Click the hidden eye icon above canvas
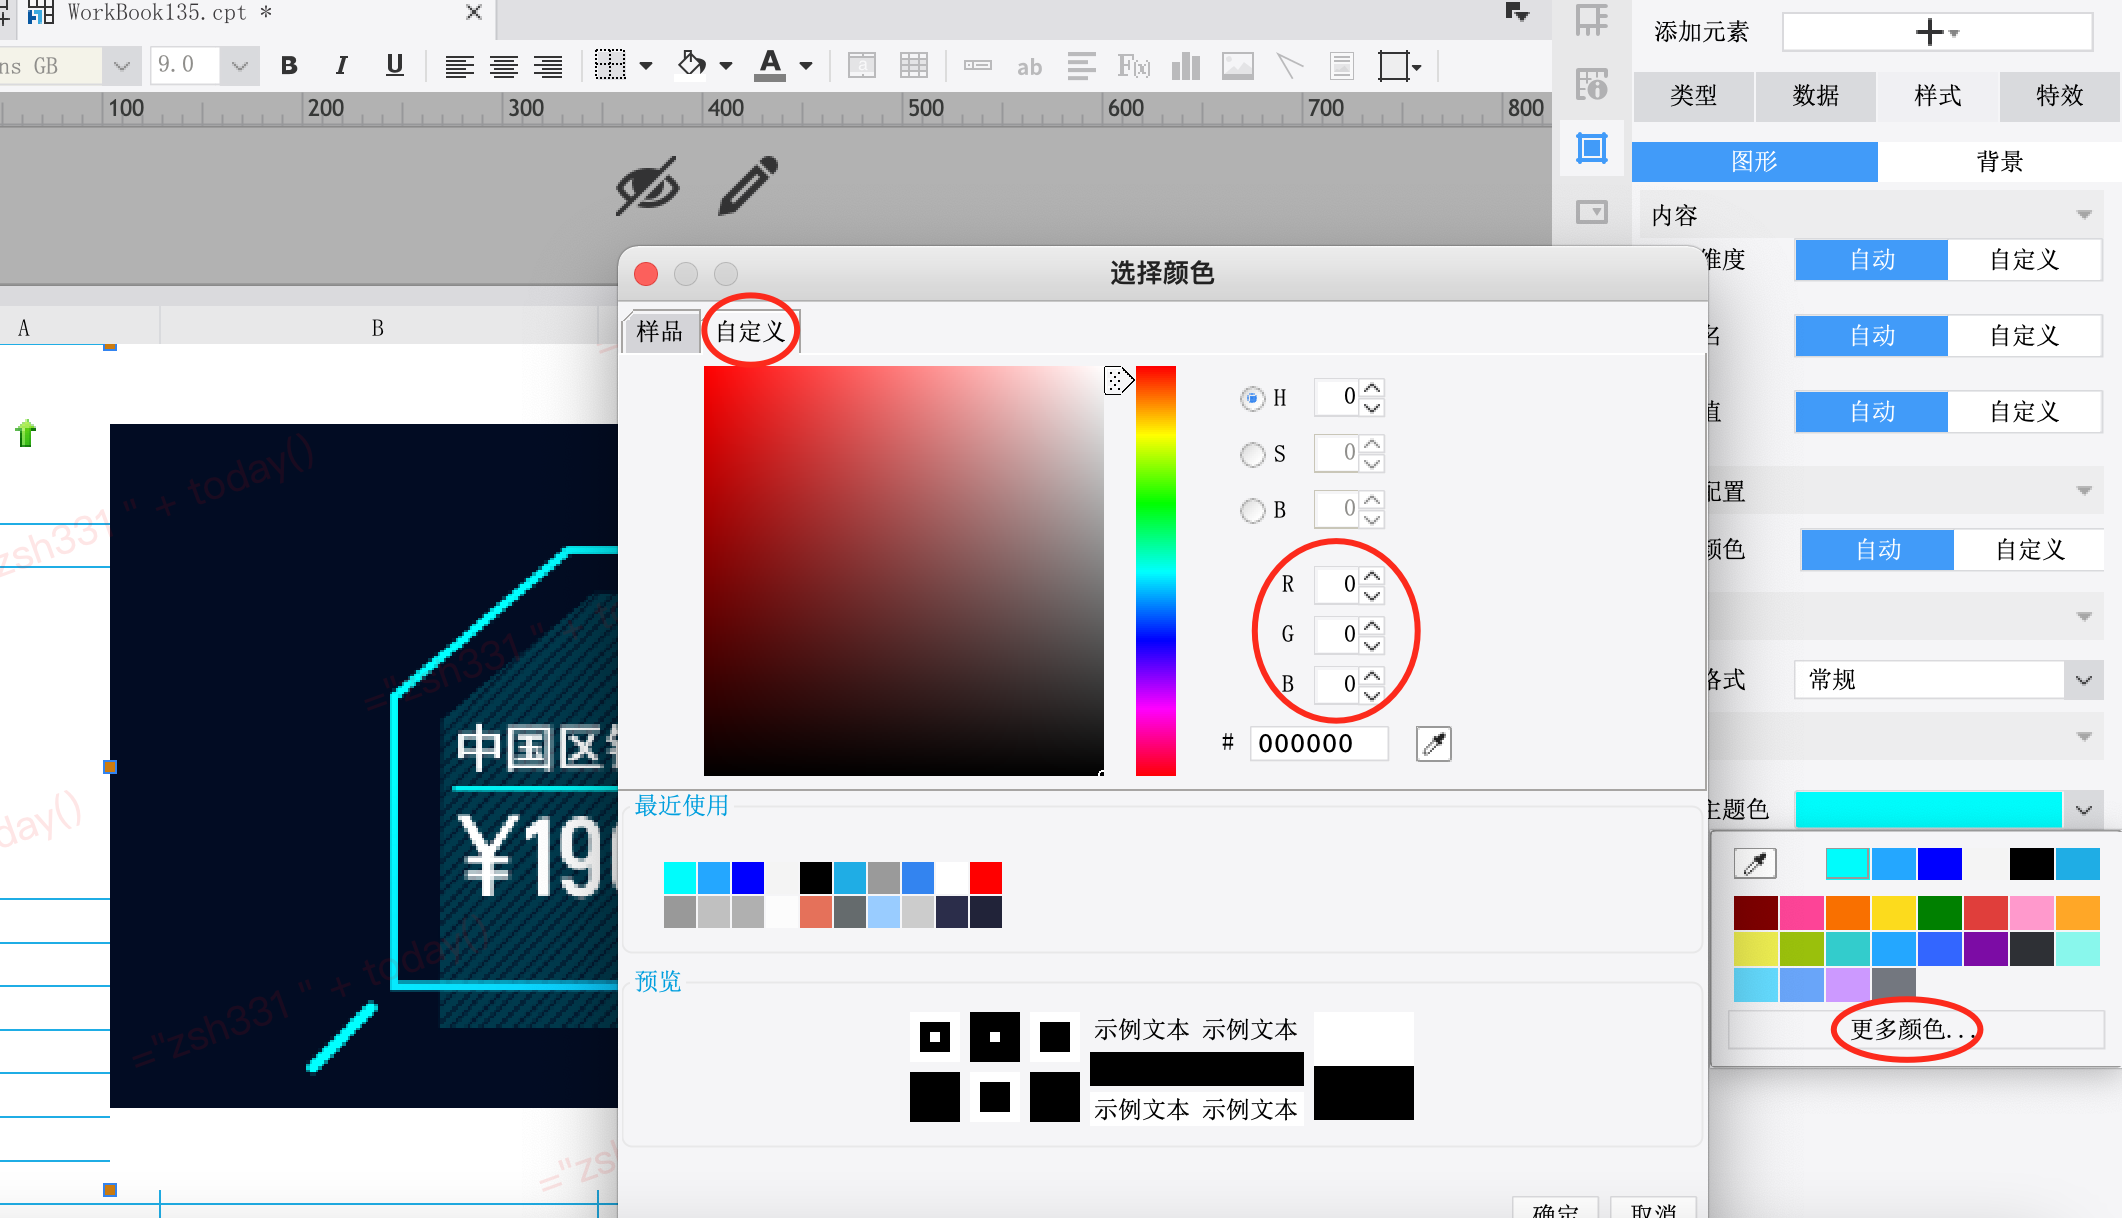 coord(648,186)
